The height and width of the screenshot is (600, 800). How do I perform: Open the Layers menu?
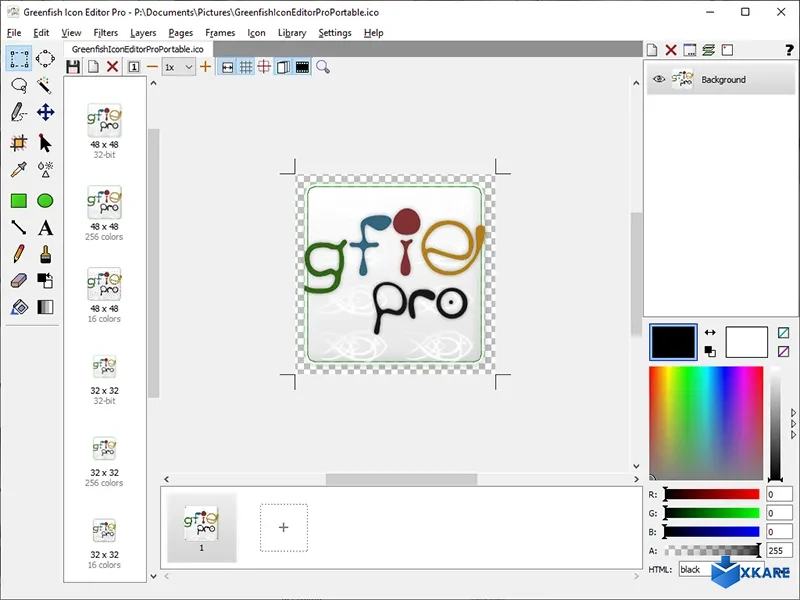click(x=143, y=33)
